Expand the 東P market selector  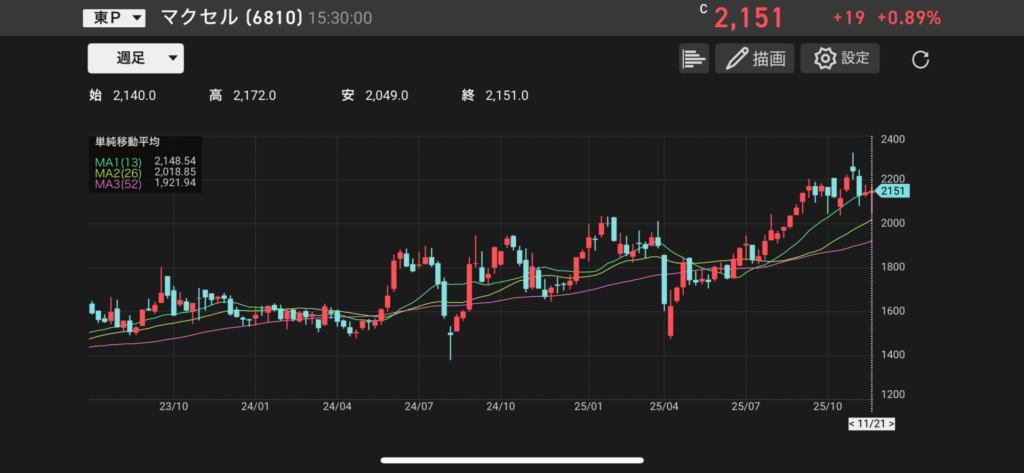pos(114,18)
